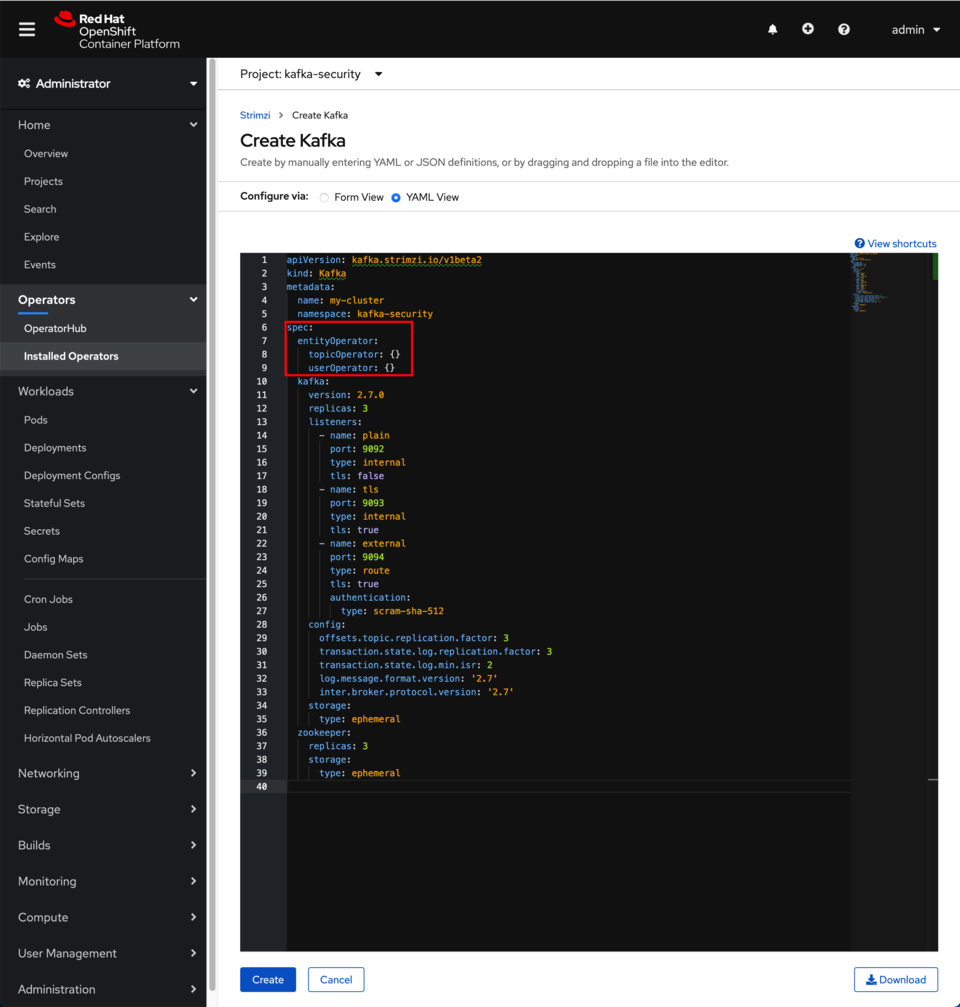
Task: Go to Overview in the sidebar
Action: coord(46,153)
